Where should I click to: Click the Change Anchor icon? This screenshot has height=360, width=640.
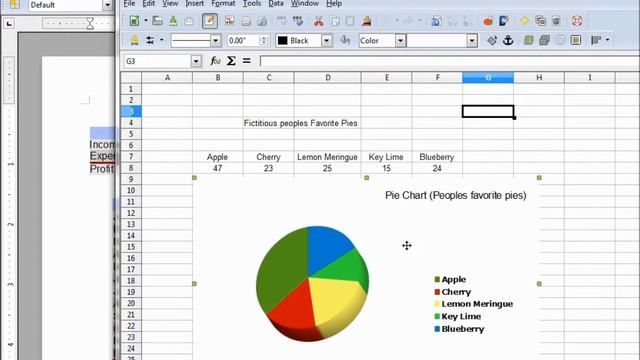508,40
